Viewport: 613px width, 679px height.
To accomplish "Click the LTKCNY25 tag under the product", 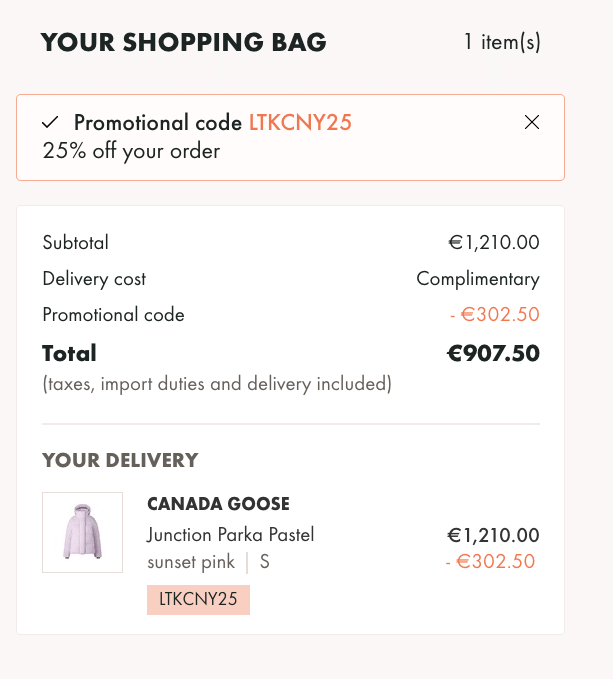I will tap(198, 600).
